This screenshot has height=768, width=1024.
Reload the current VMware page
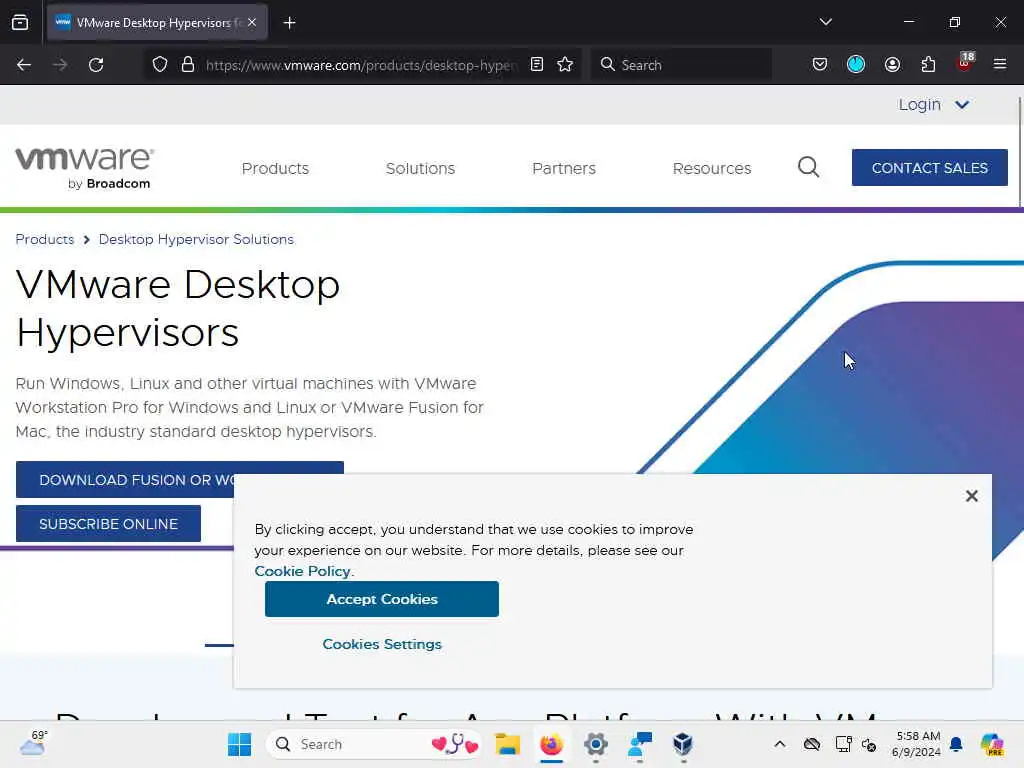click(96, 65)
